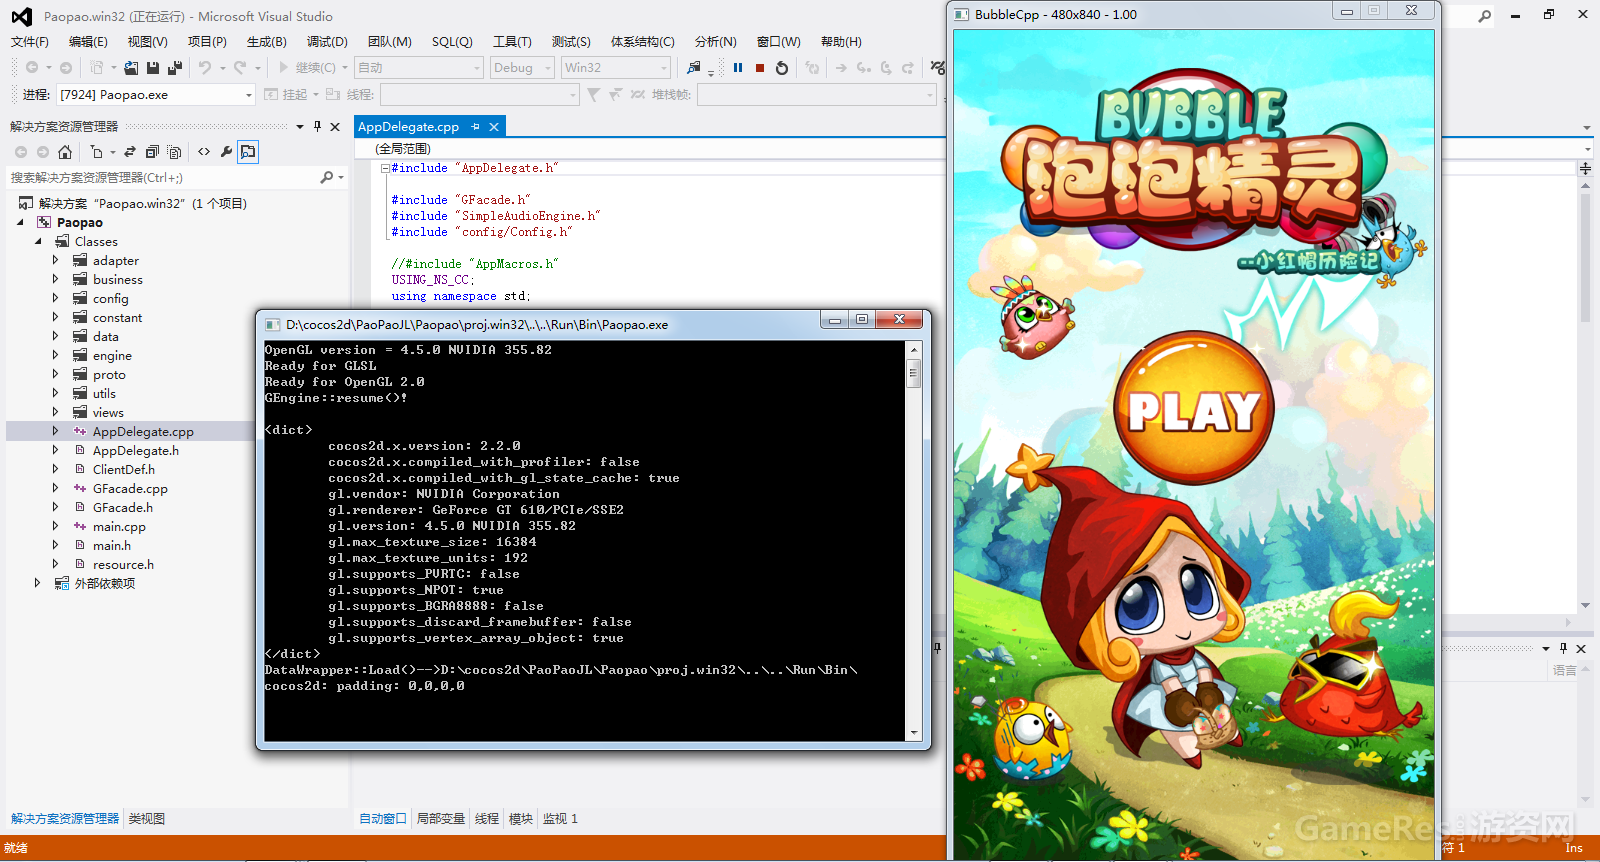
Task: Click the Step Over icon
Action: pos(885,67)
